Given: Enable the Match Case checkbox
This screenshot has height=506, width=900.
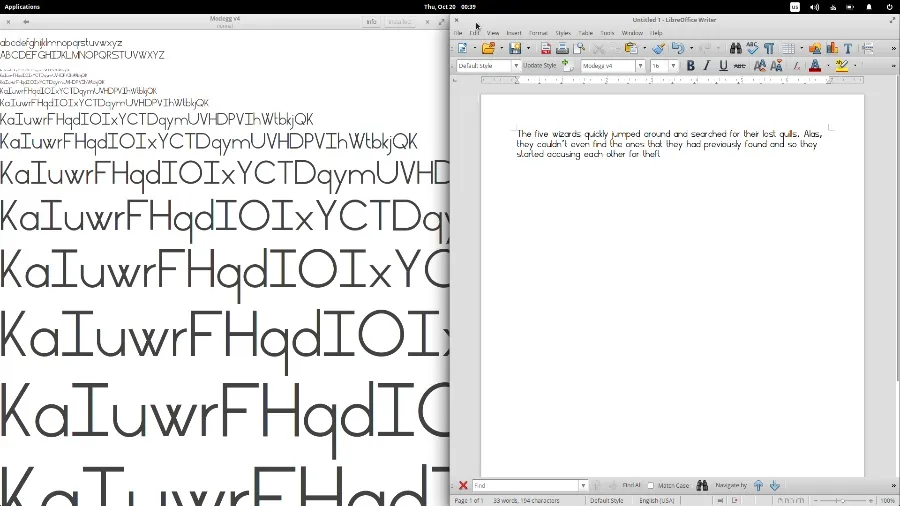Looking at the screenshot, I should coord(651,486).
